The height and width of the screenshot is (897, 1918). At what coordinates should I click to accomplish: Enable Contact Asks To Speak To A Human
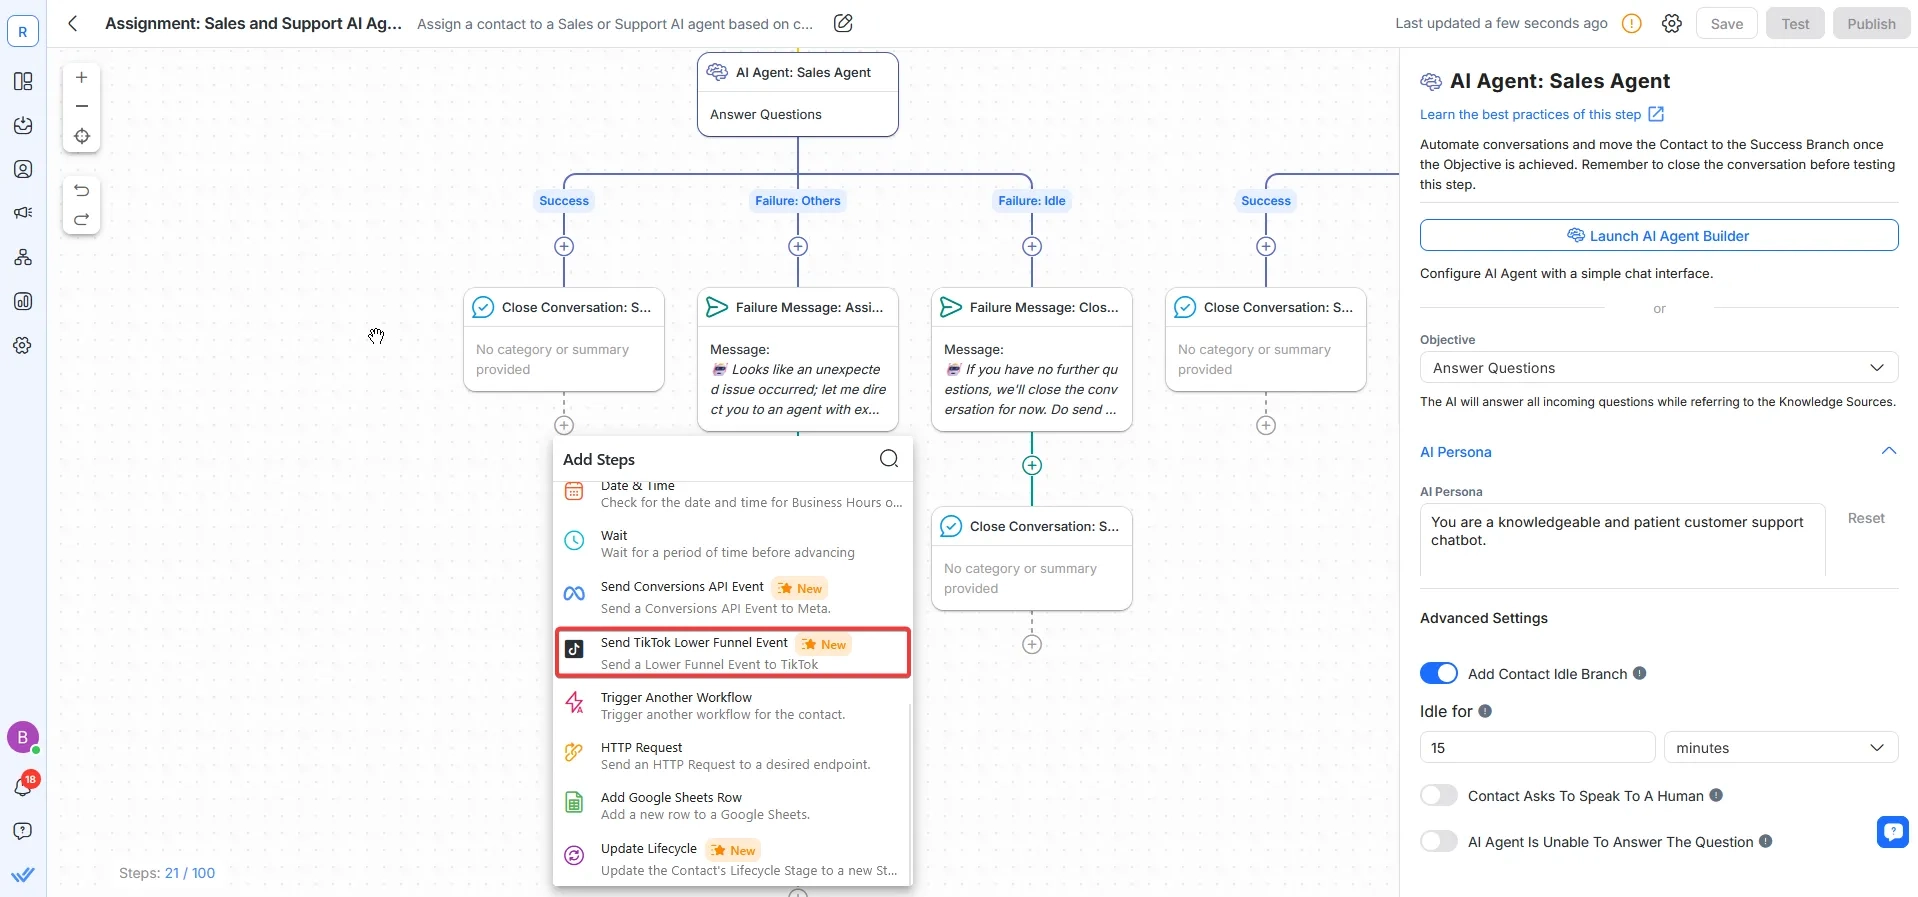tap(1439, 796)
